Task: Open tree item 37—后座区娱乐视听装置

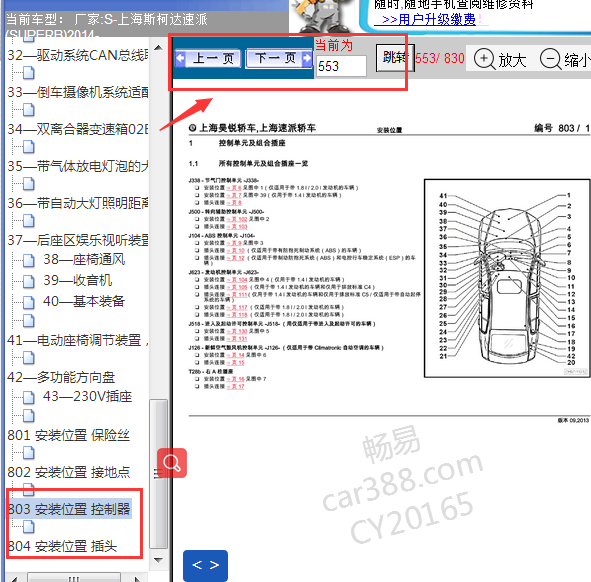Action: 78,240
